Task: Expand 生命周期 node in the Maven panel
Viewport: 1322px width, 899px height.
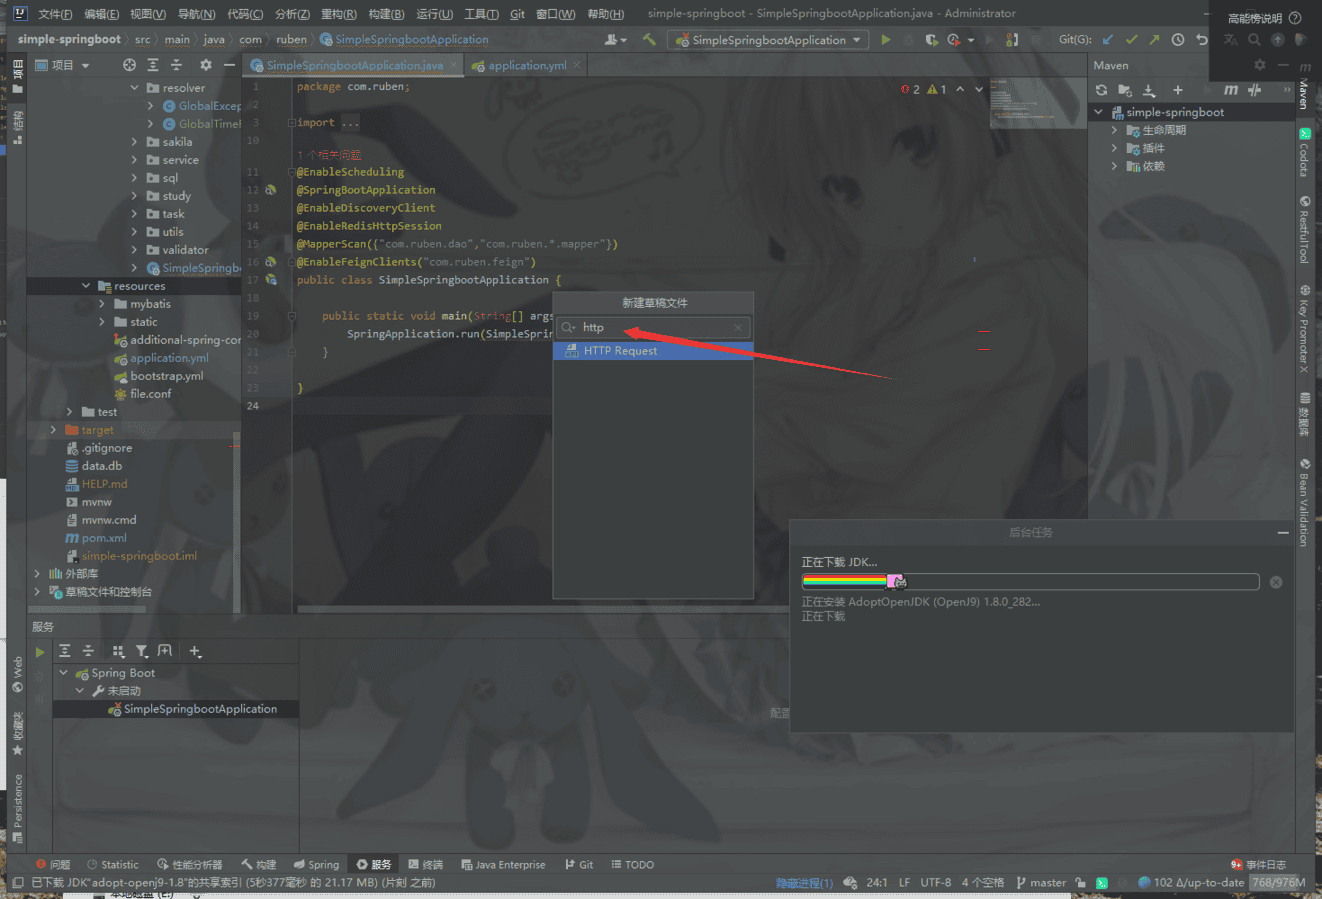Action: pyautogui.click(x=1114, y=130)
